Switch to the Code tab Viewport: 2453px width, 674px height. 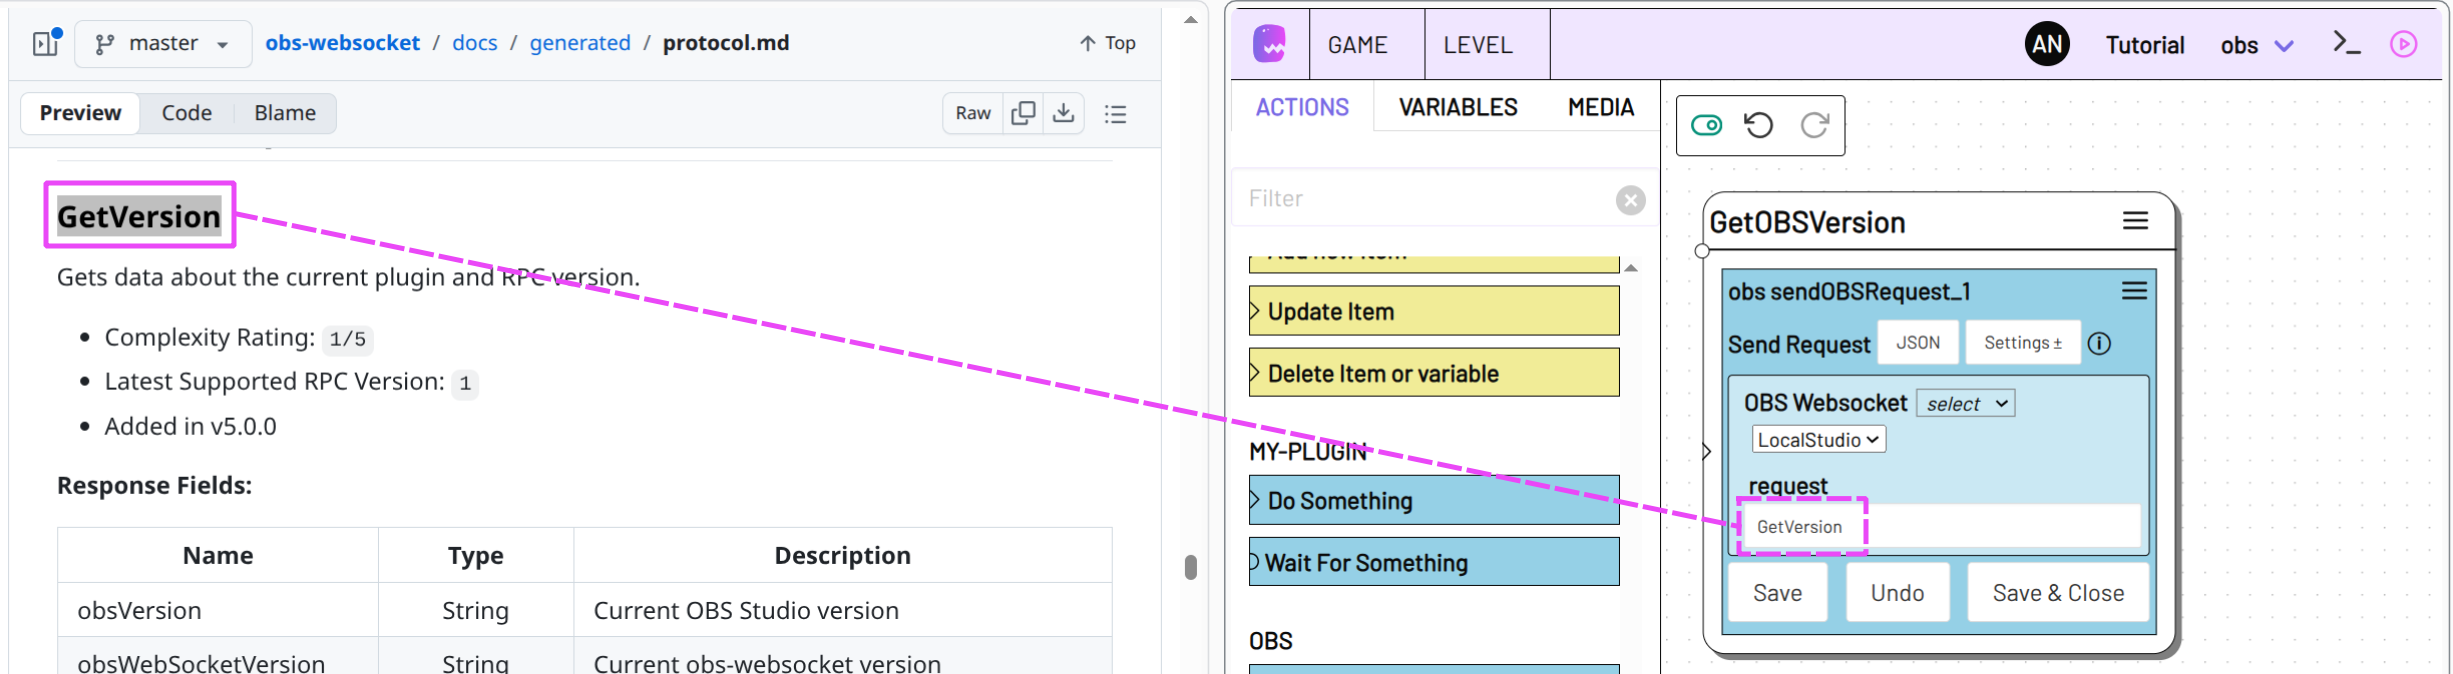[x=187, y=113]
